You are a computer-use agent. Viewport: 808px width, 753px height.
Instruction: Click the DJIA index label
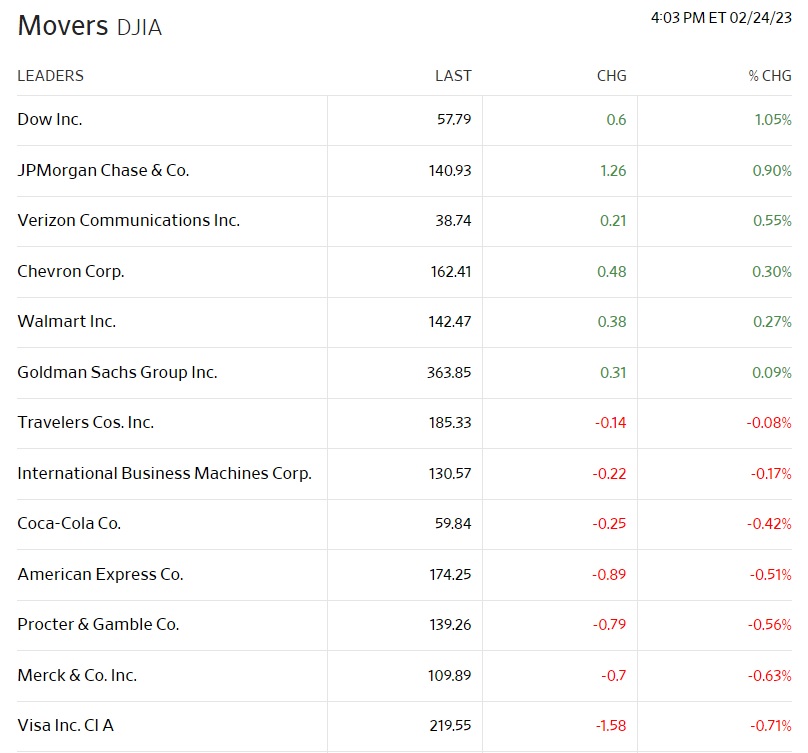pos(140,28)
